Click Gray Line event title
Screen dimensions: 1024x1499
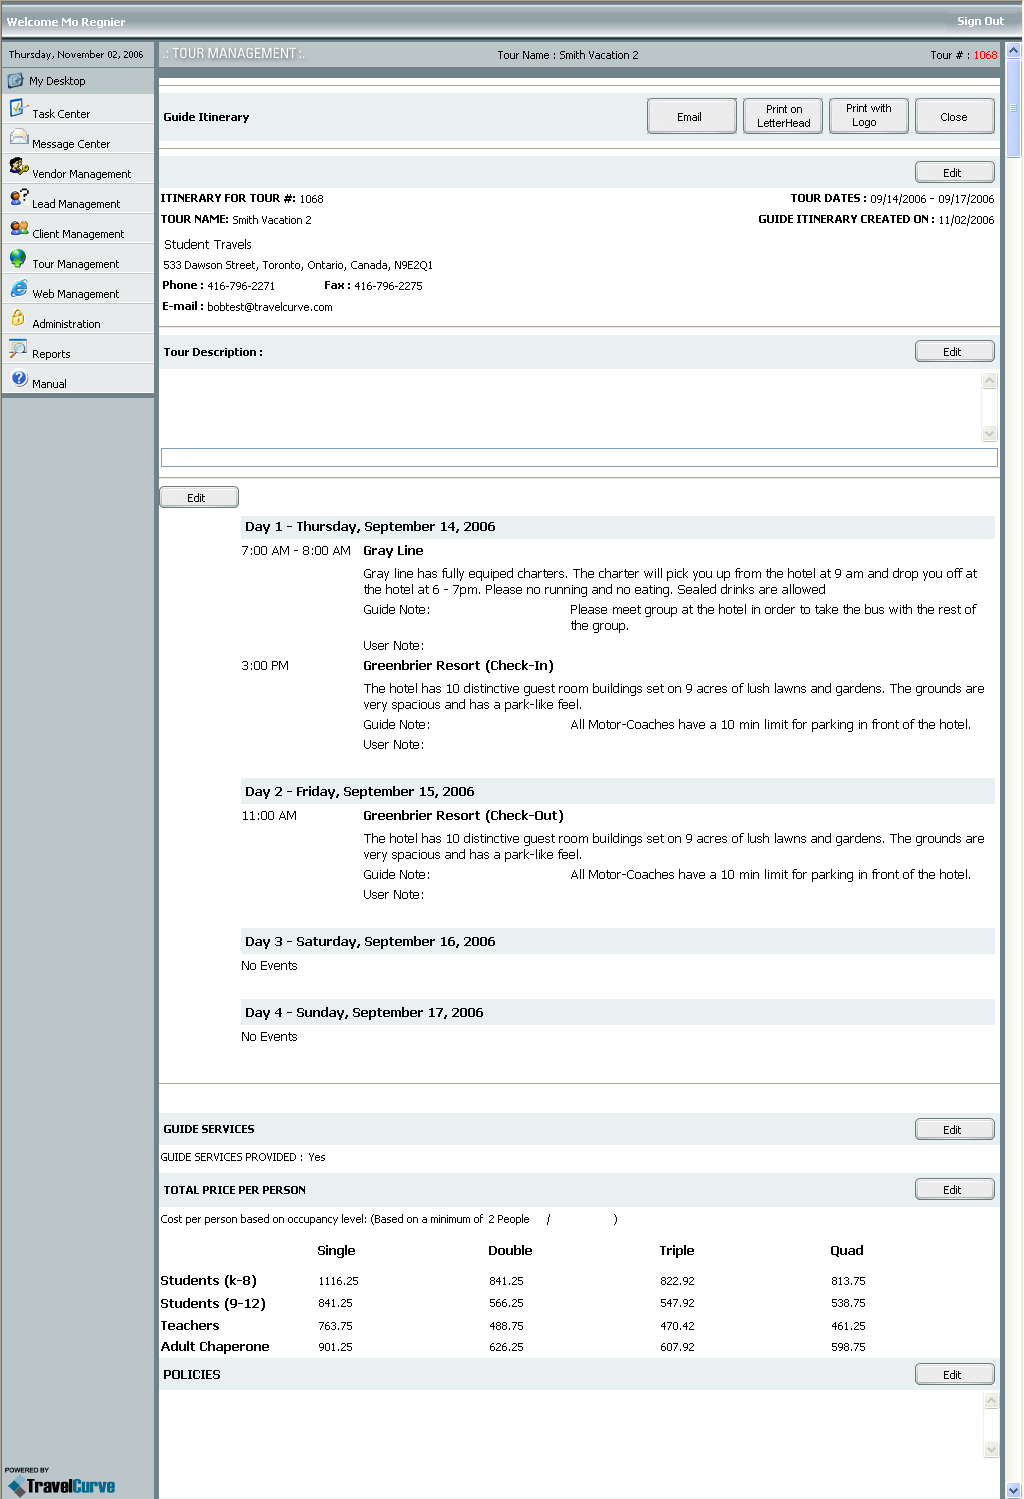[x=393, y=551]
